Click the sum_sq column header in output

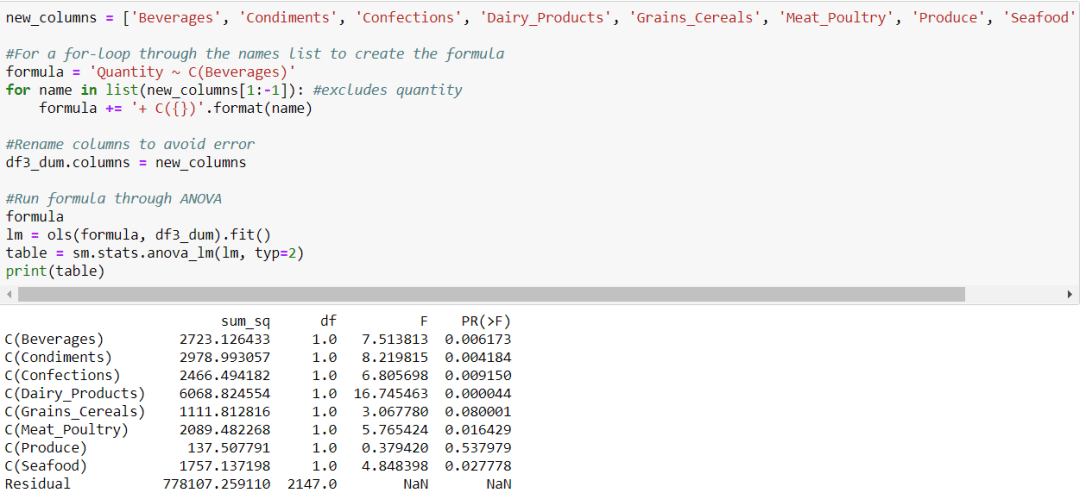point(244,322)
